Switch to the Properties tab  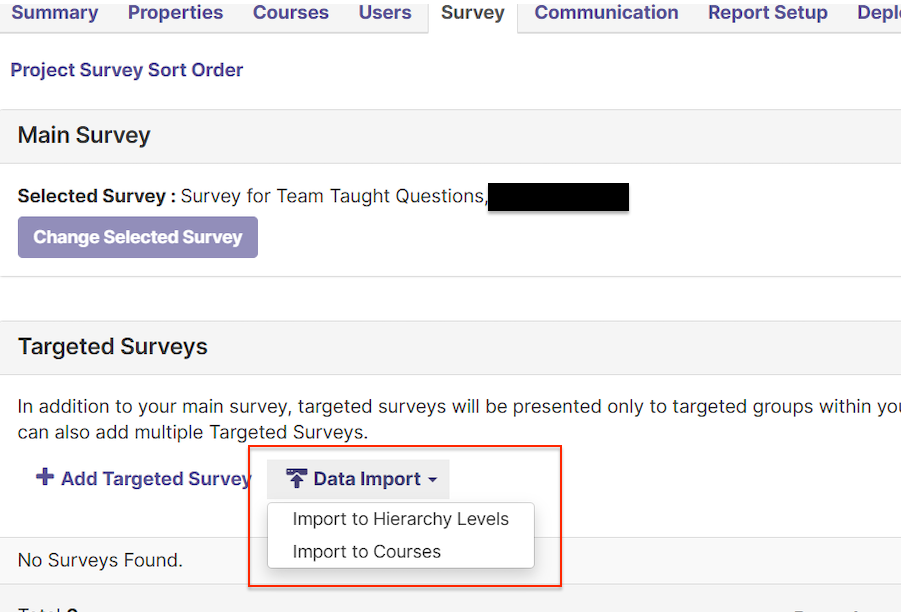175,13
